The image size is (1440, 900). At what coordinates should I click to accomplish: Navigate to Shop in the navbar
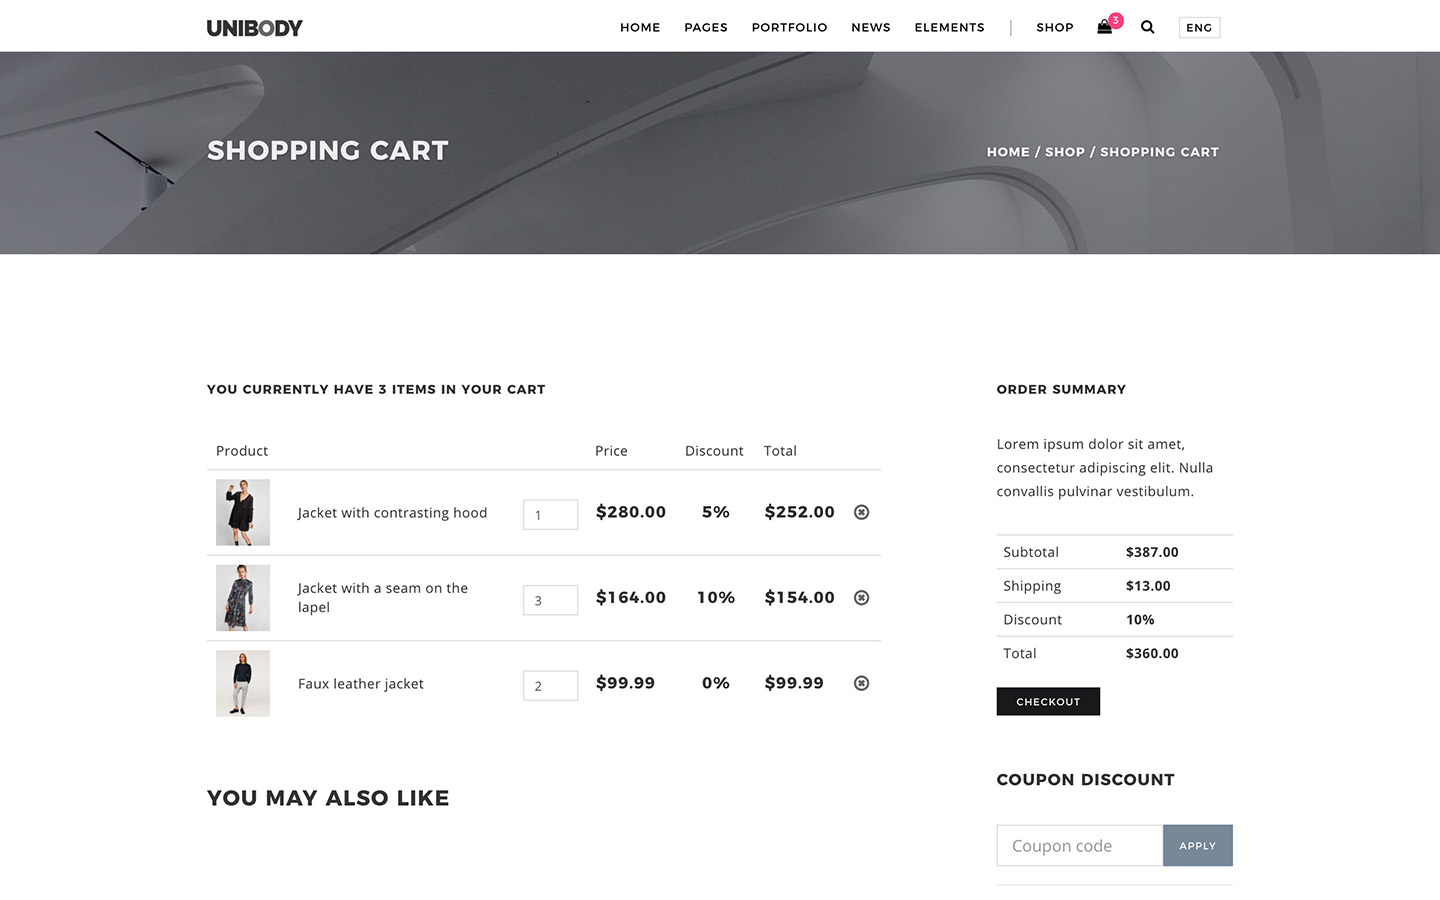tap(1054, 28)
